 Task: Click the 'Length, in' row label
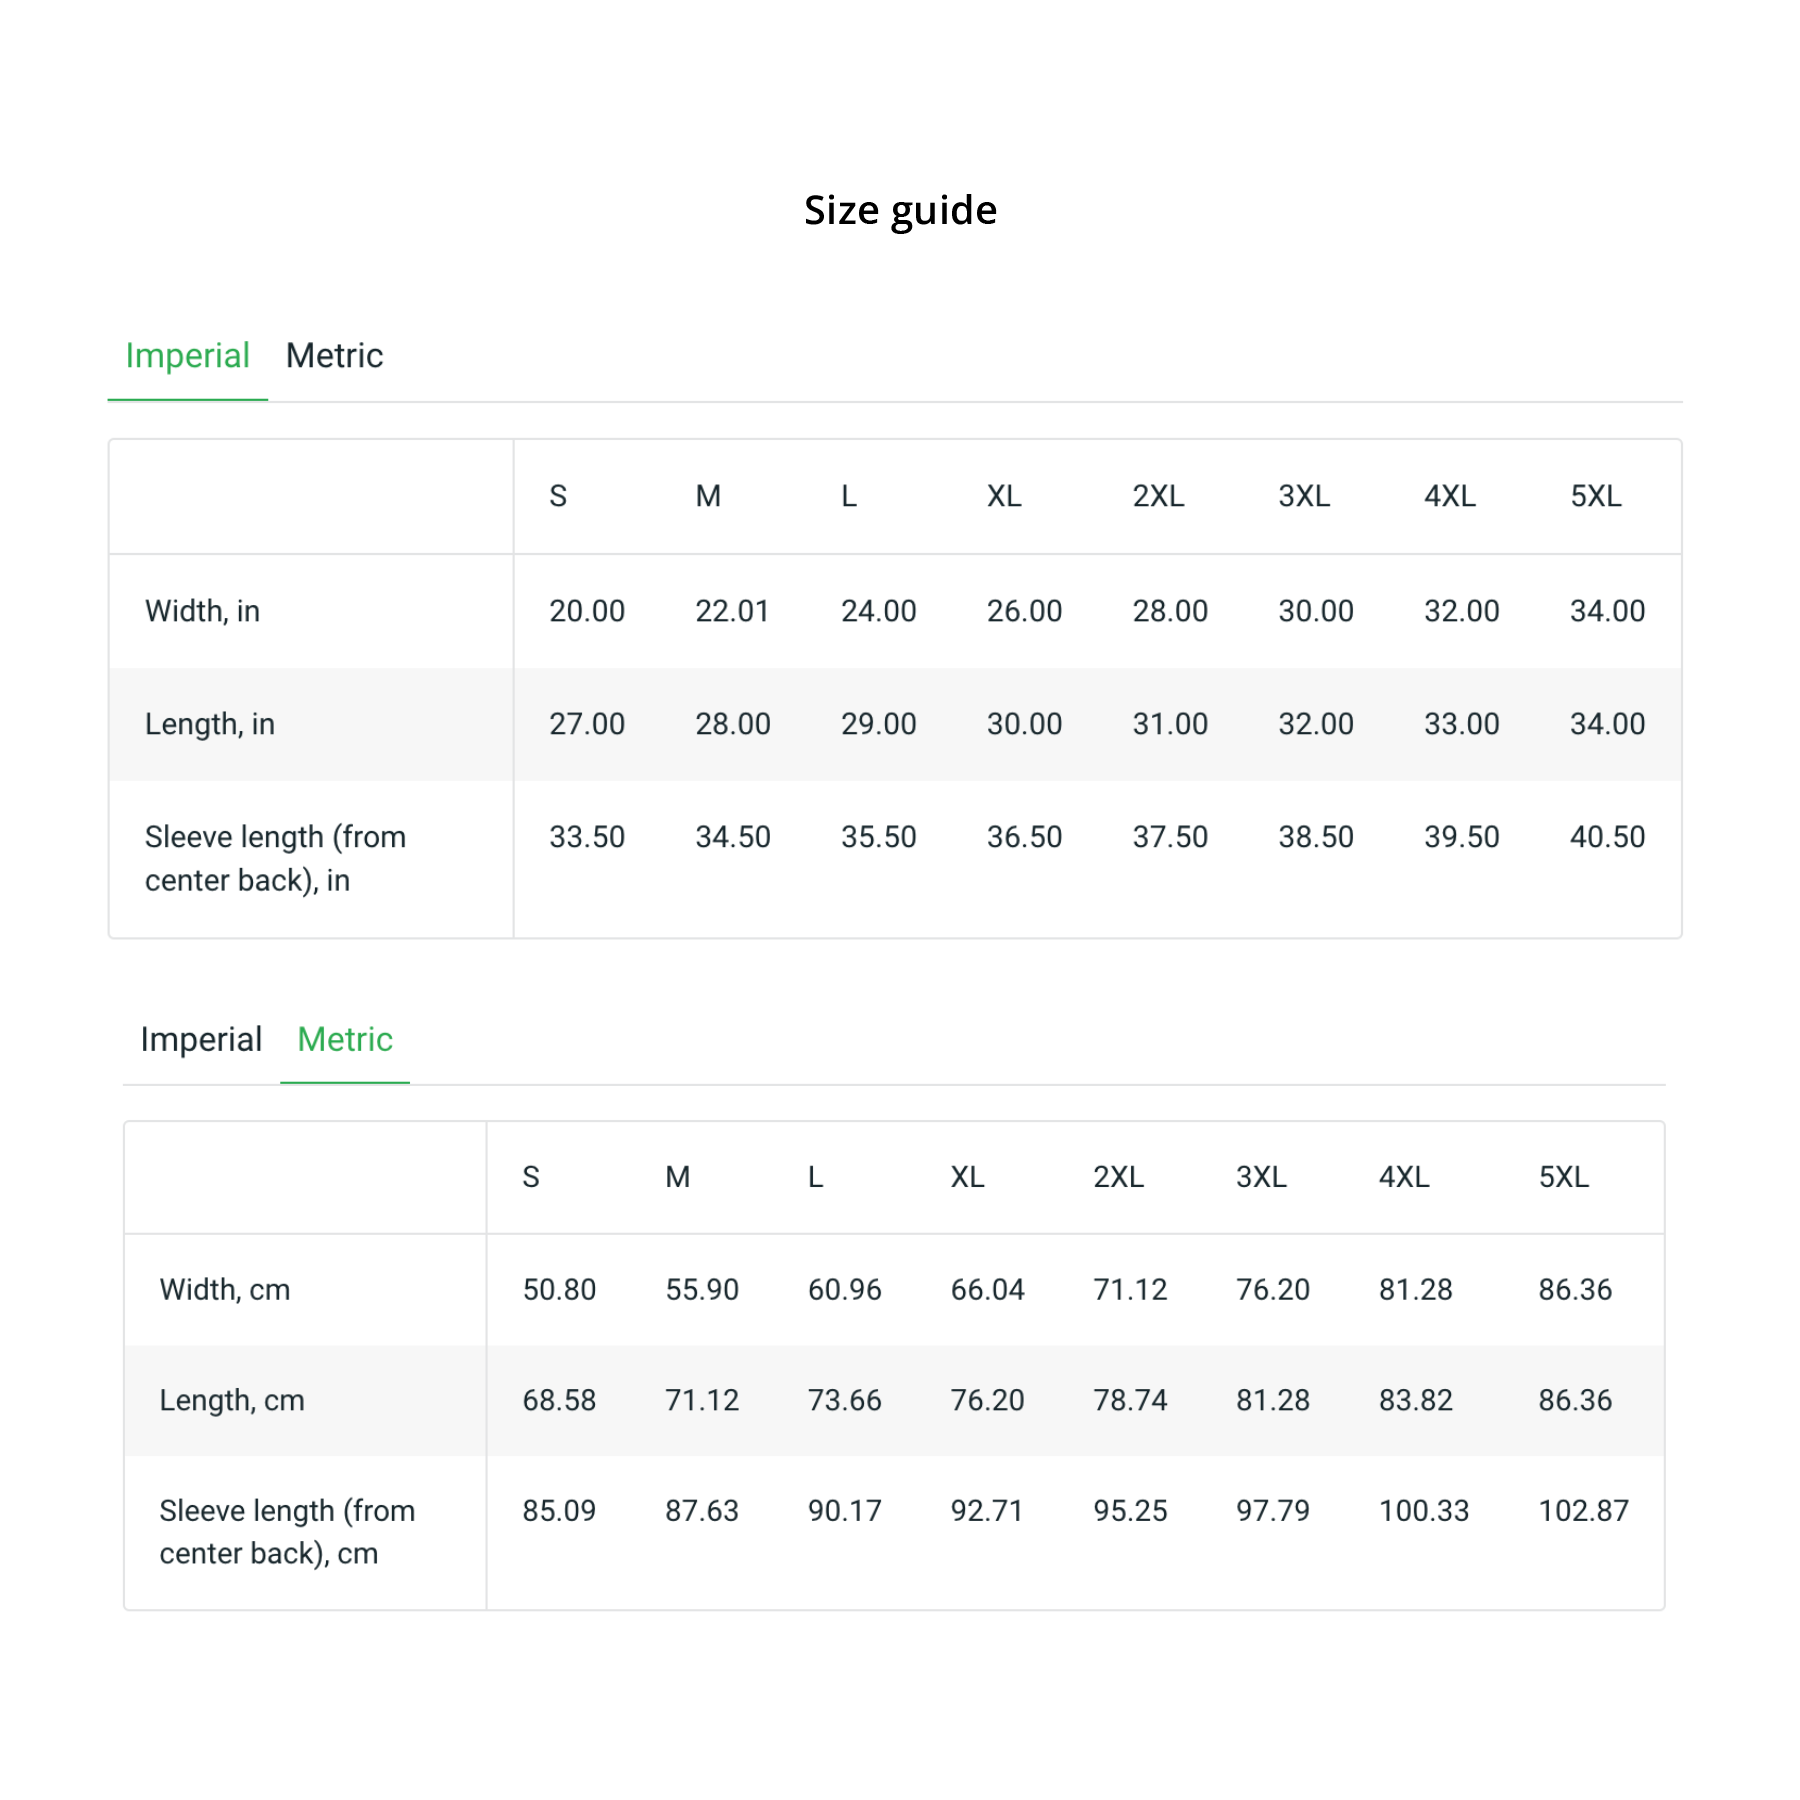pos(209,724)
